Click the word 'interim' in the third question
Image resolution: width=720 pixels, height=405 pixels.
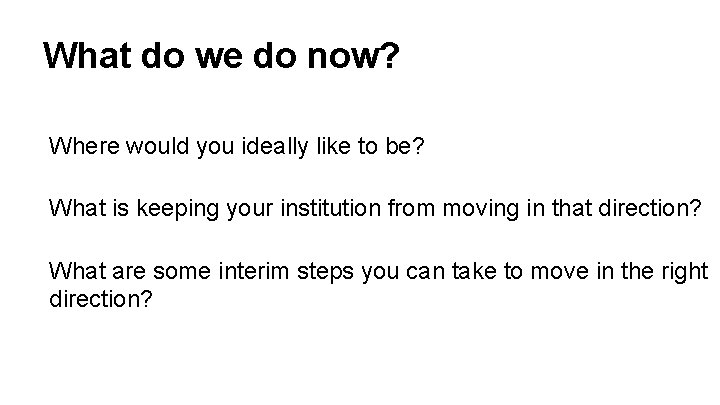tap(253, 271)
